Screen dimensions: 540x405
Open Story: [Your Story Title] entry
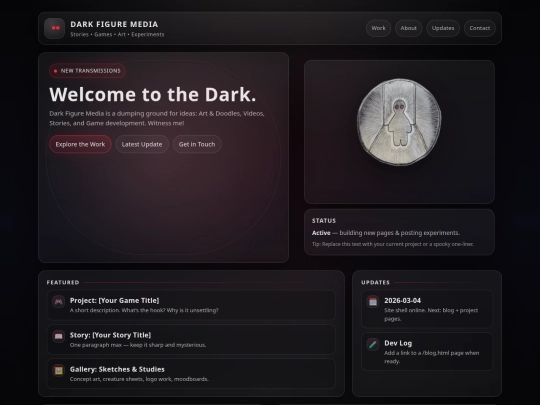(x=191, y=340)
